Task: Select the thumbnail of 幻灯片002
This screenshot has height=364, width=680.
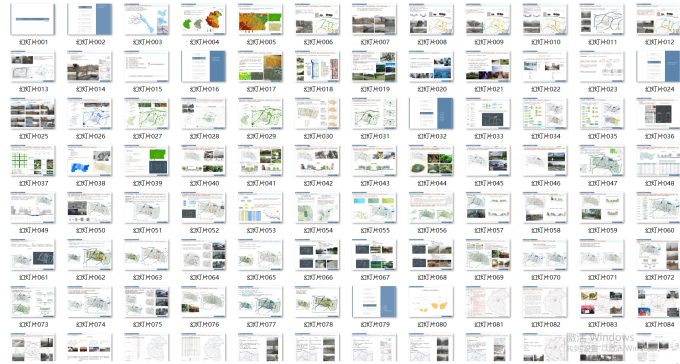Action: pyautogui.click(x=90, y=20)
